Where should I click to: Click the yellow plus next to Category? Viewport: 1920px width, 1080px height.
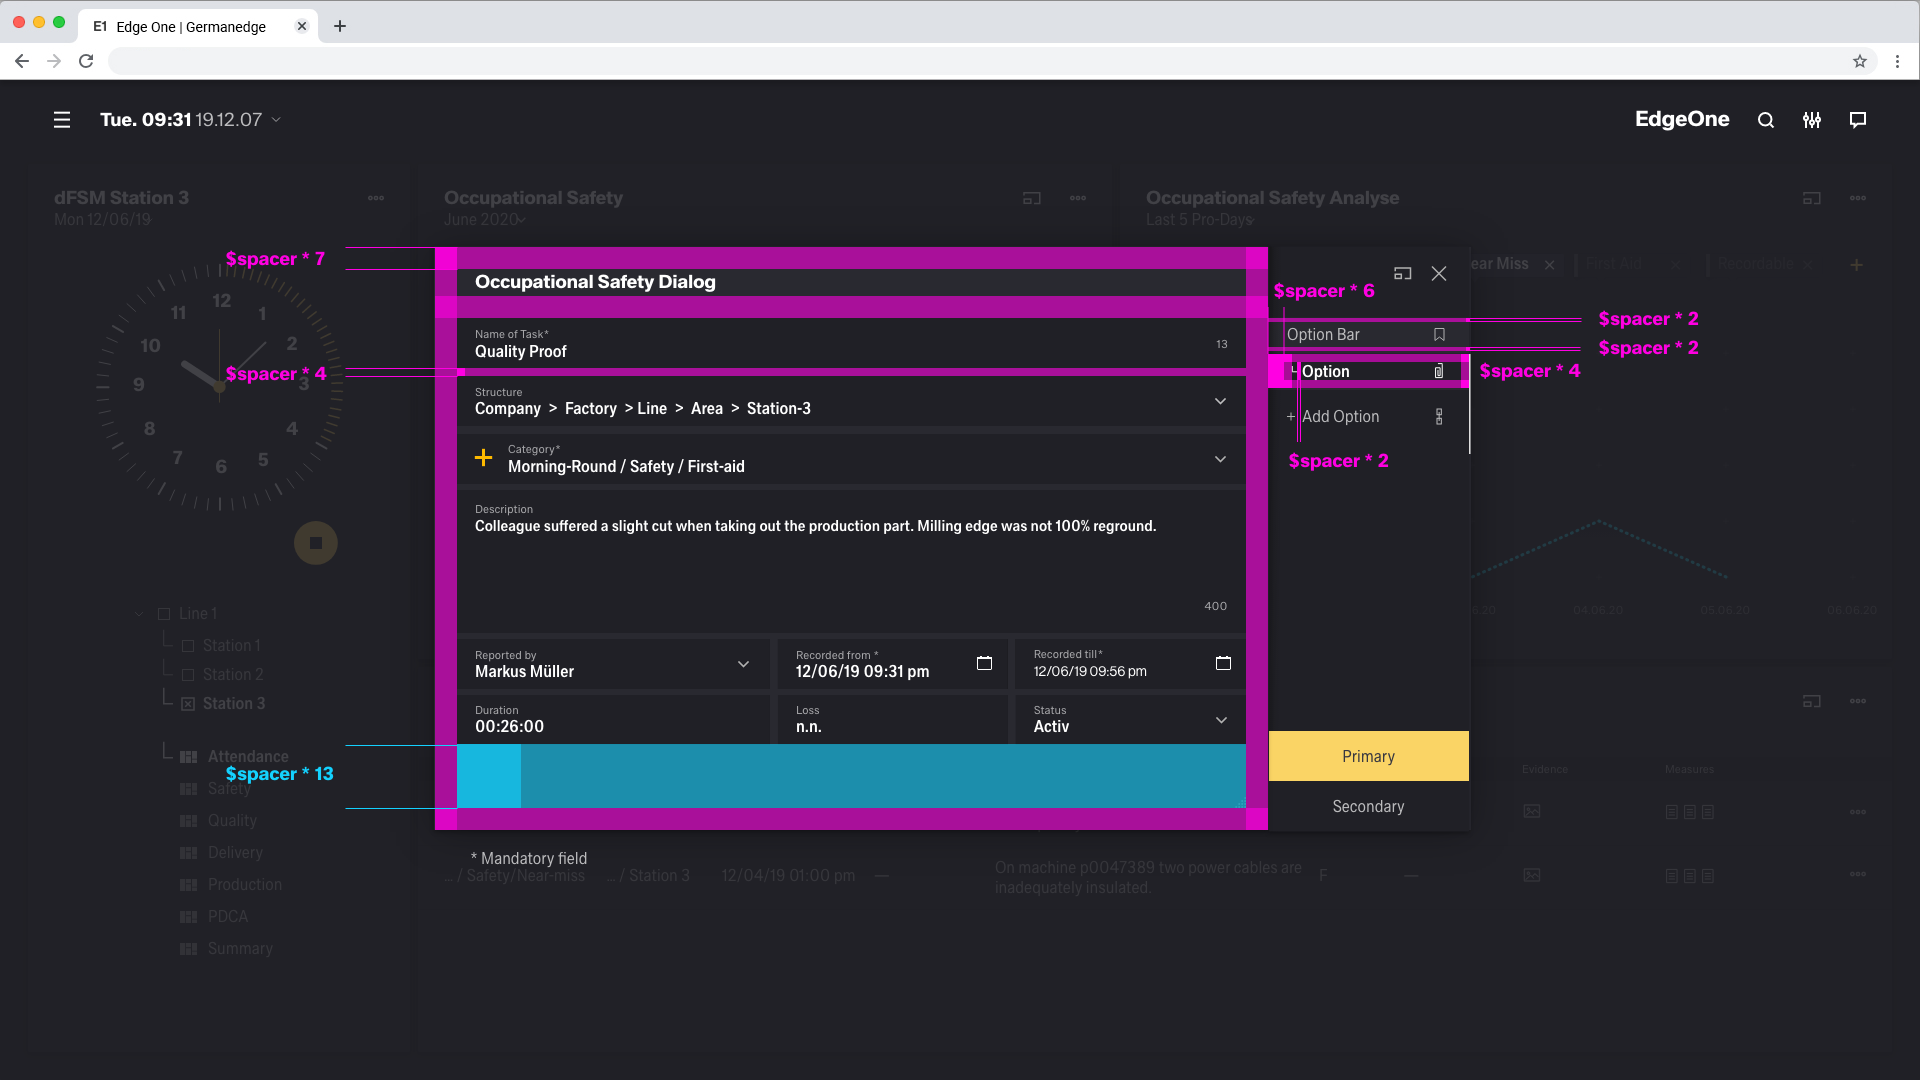click(483, 458)
